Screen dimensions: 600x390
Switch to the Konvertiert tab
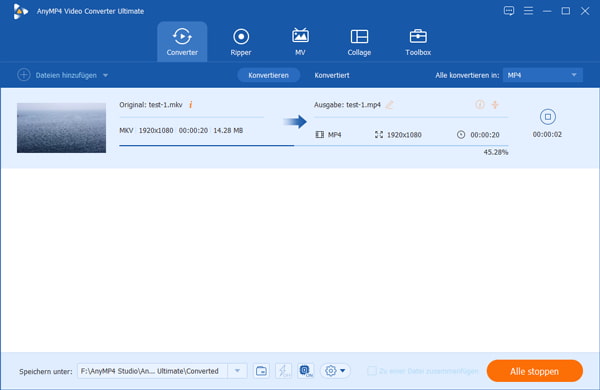[332, 75]
